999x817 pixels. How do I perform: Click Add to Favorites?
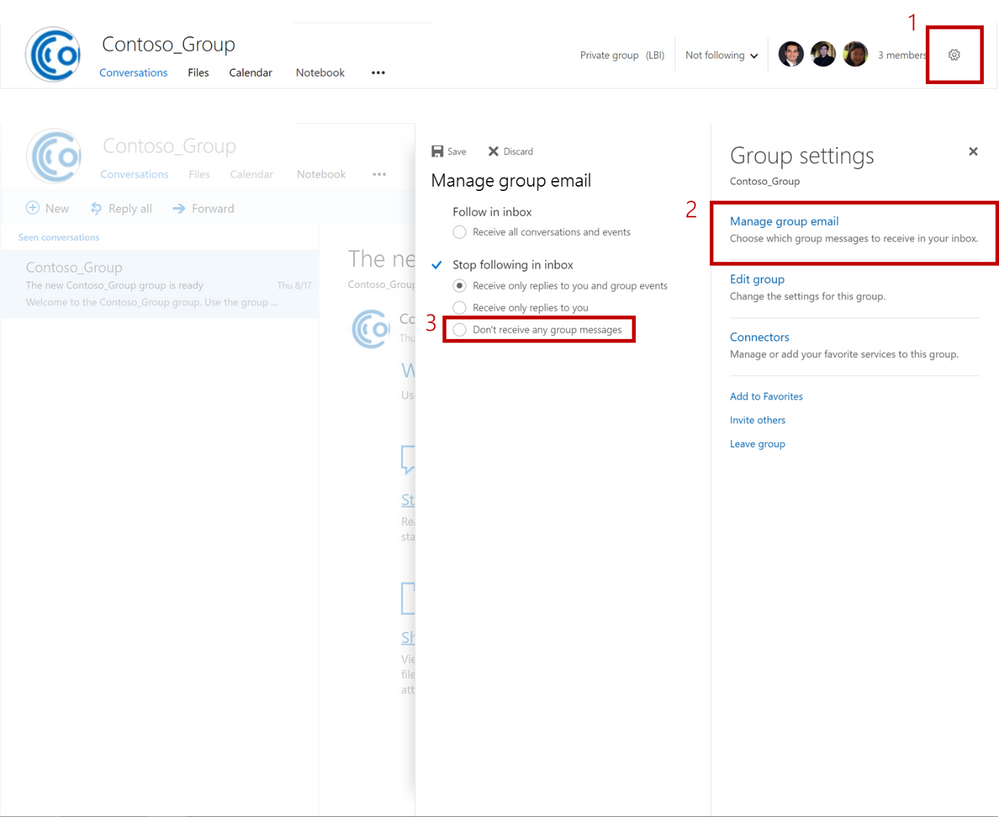tap(766, 396)
